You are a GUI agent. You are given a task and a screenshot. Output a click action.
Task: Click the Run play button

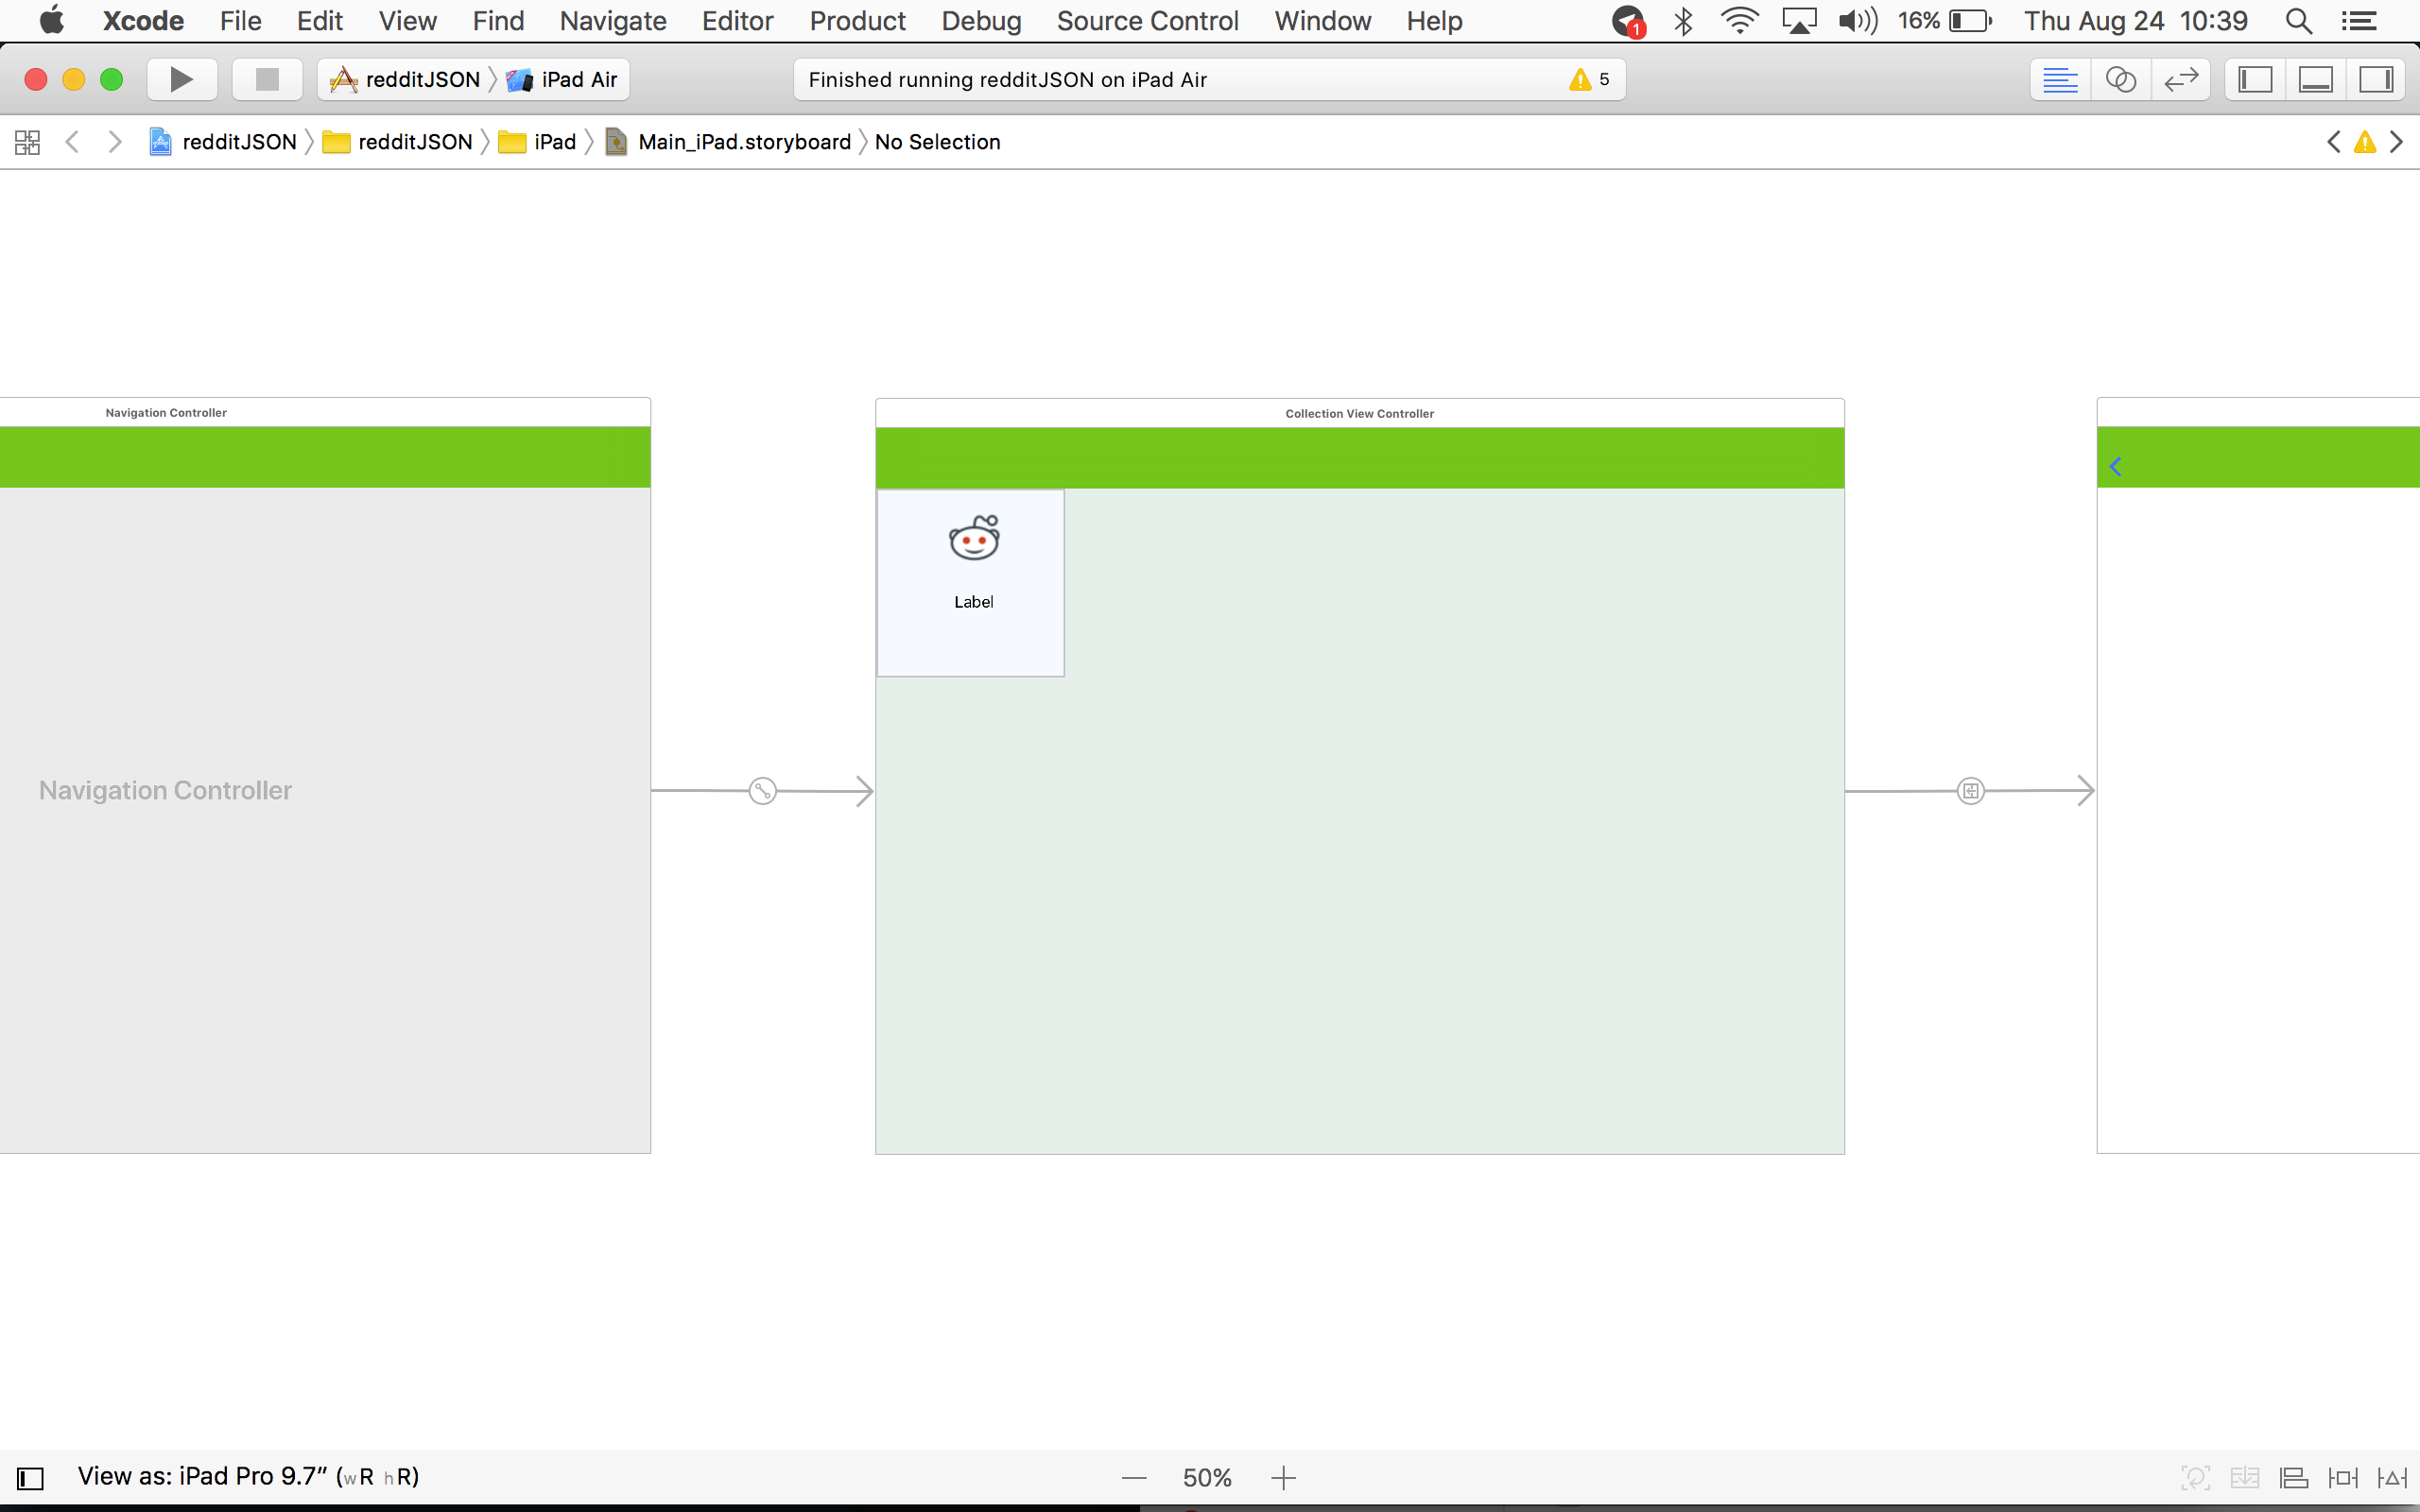[181, 79]
